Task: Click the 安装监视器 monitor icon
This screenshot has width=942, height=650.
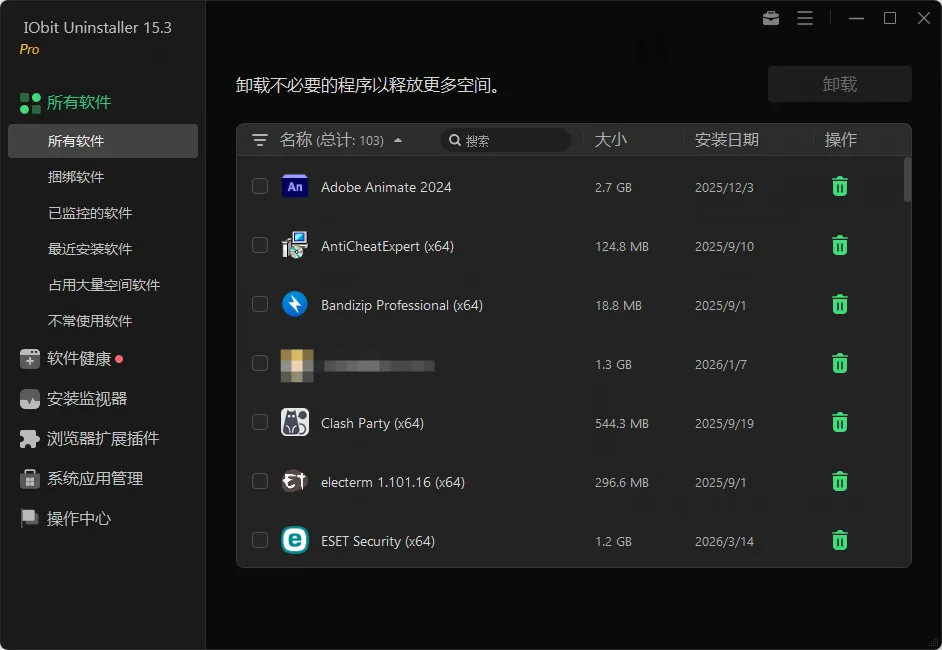Action: 29,399
